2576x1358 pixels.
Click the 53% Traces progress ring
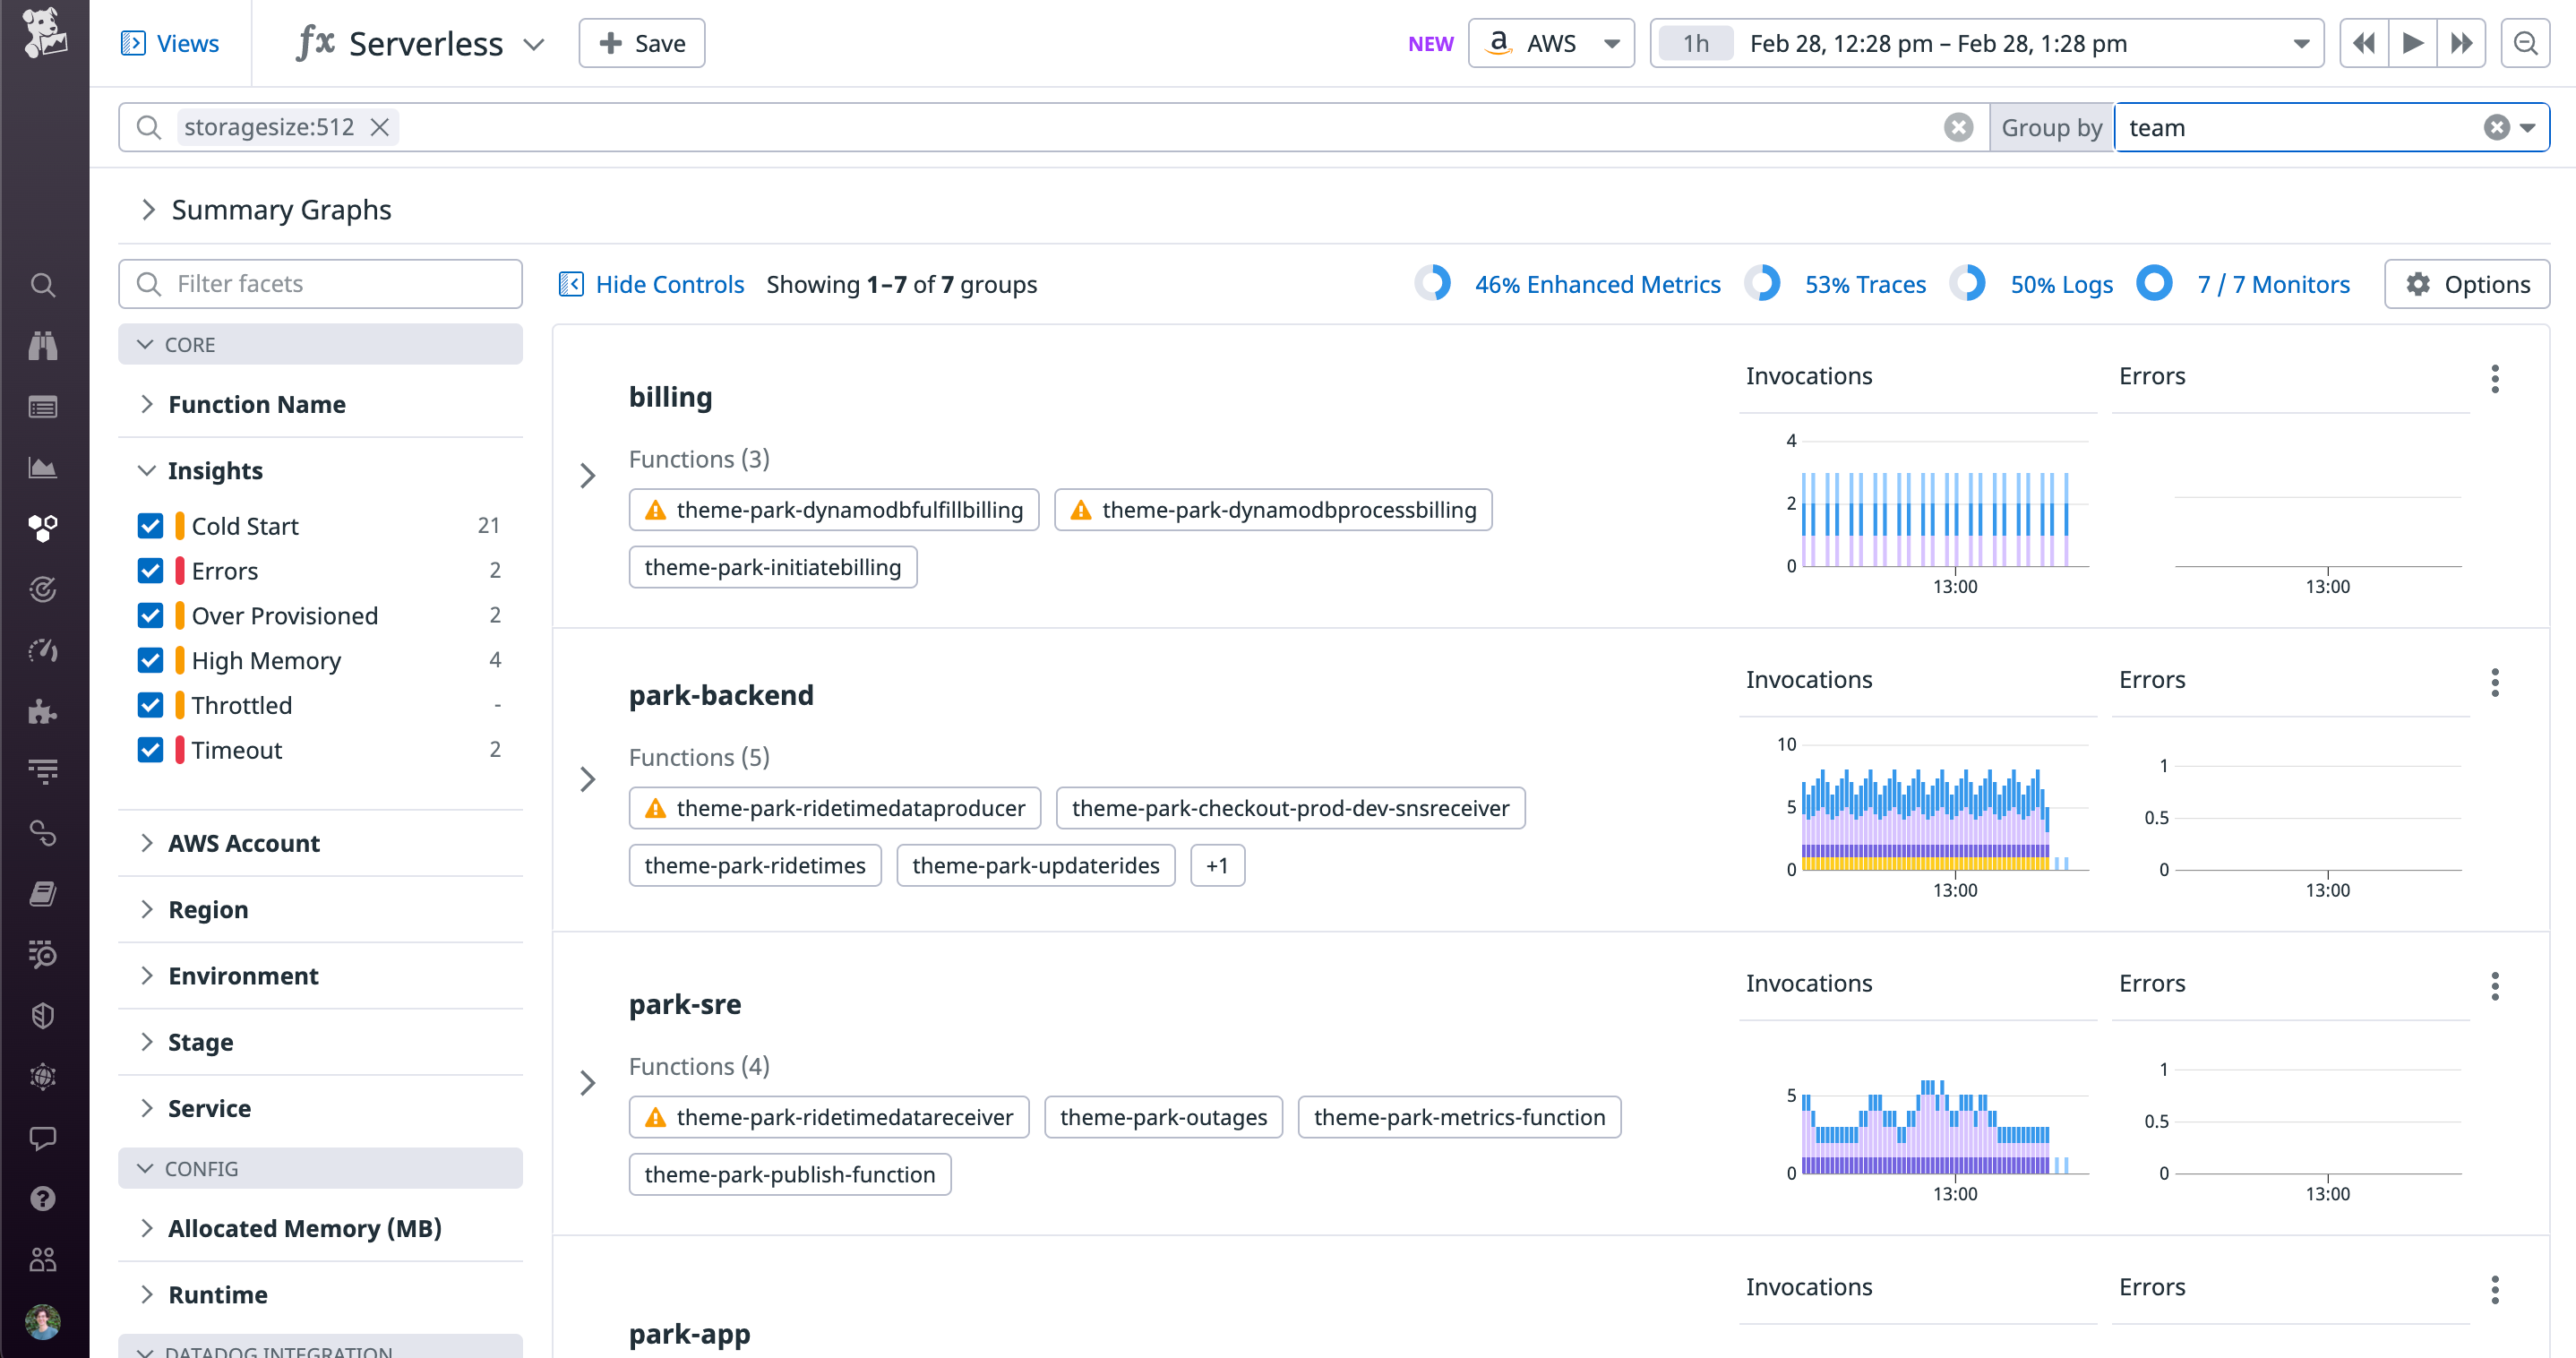click(x=1764, y=283)
